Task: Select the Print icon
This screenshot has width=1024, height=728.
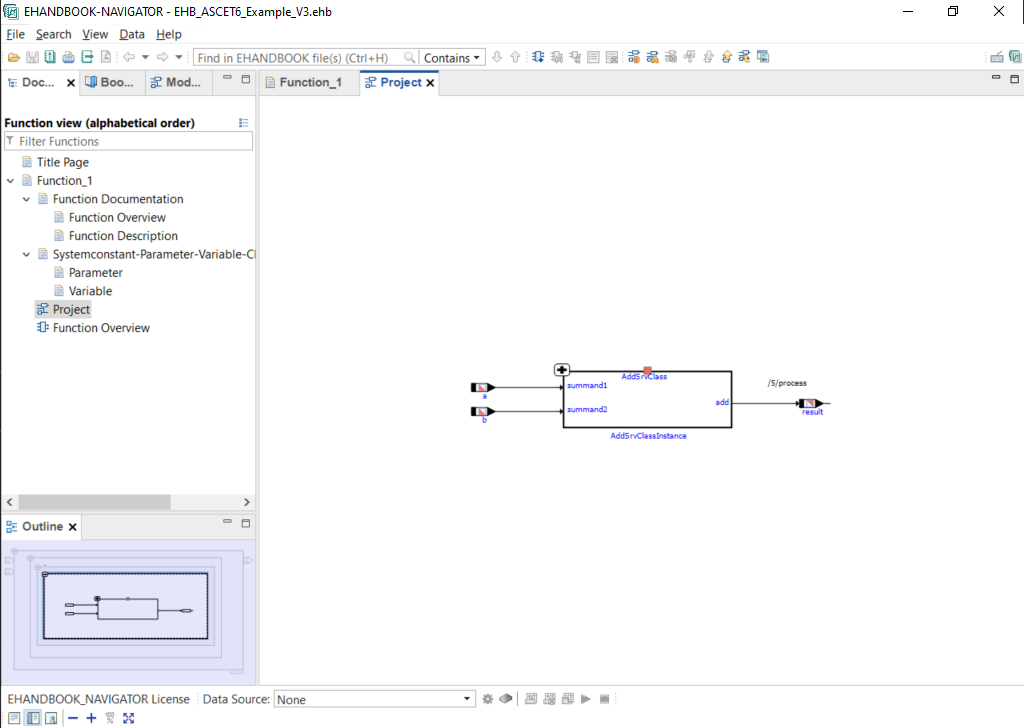Action: point(67,57)
